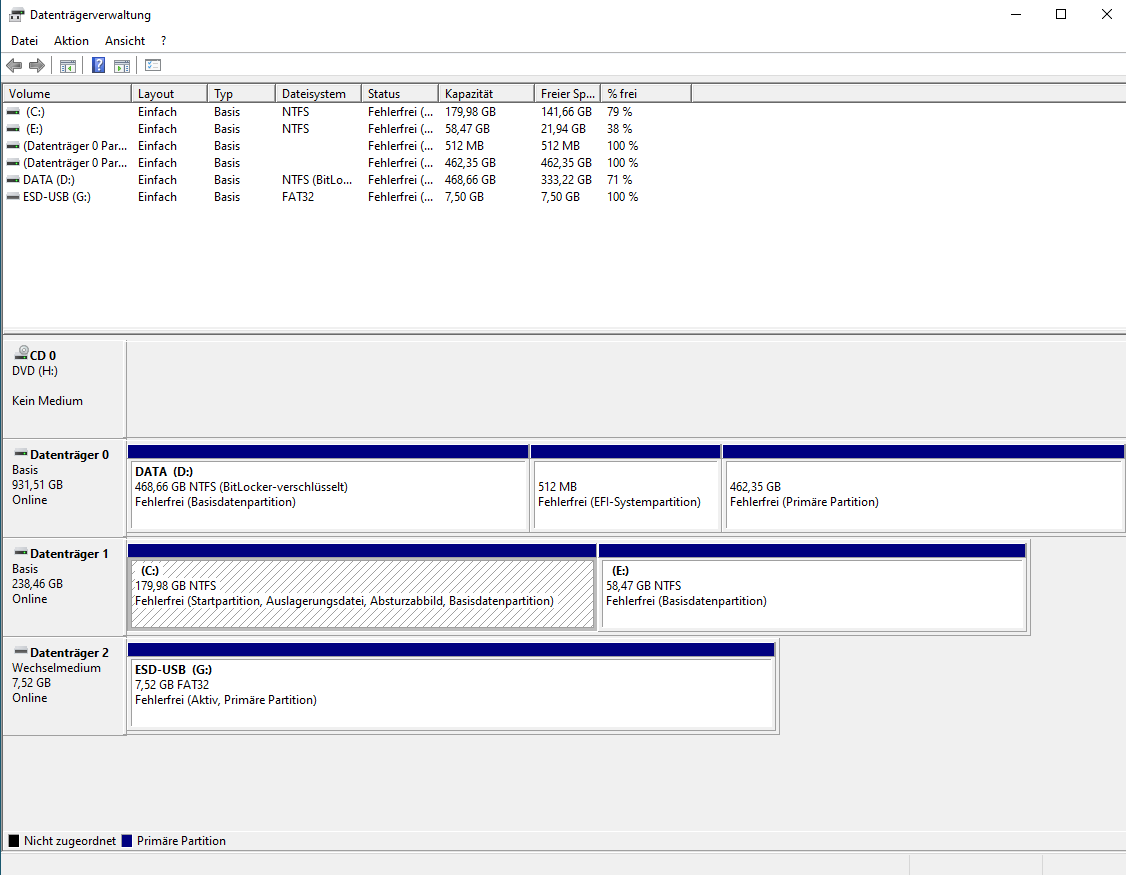Click the 38 % free cell
This screenshot has width=1126, height=875.
[x=620, y=129]
